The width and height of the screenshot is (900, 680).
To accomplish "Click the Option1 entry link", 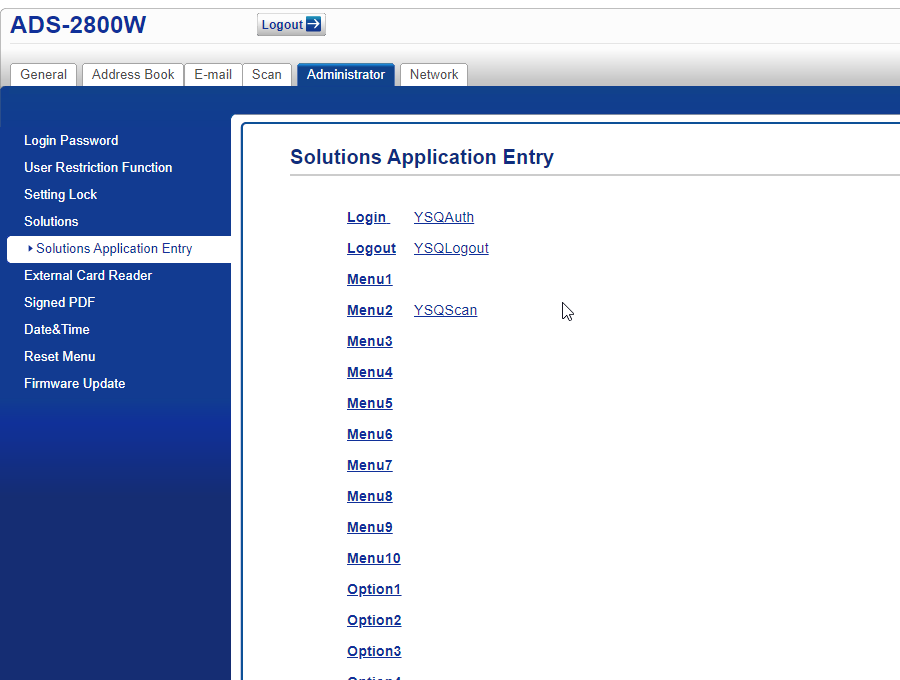I will coord(374,590).
